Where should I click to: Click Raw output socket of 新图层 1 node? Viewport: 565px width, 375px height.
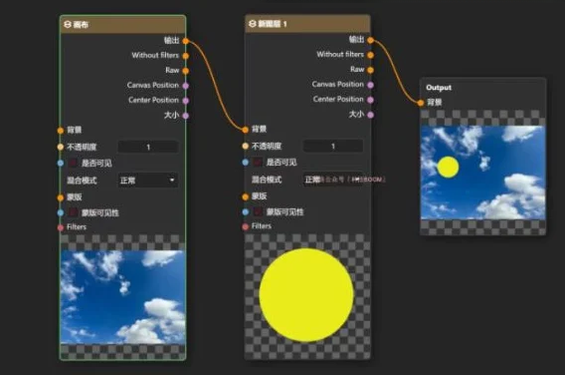(x=370, y=70)
